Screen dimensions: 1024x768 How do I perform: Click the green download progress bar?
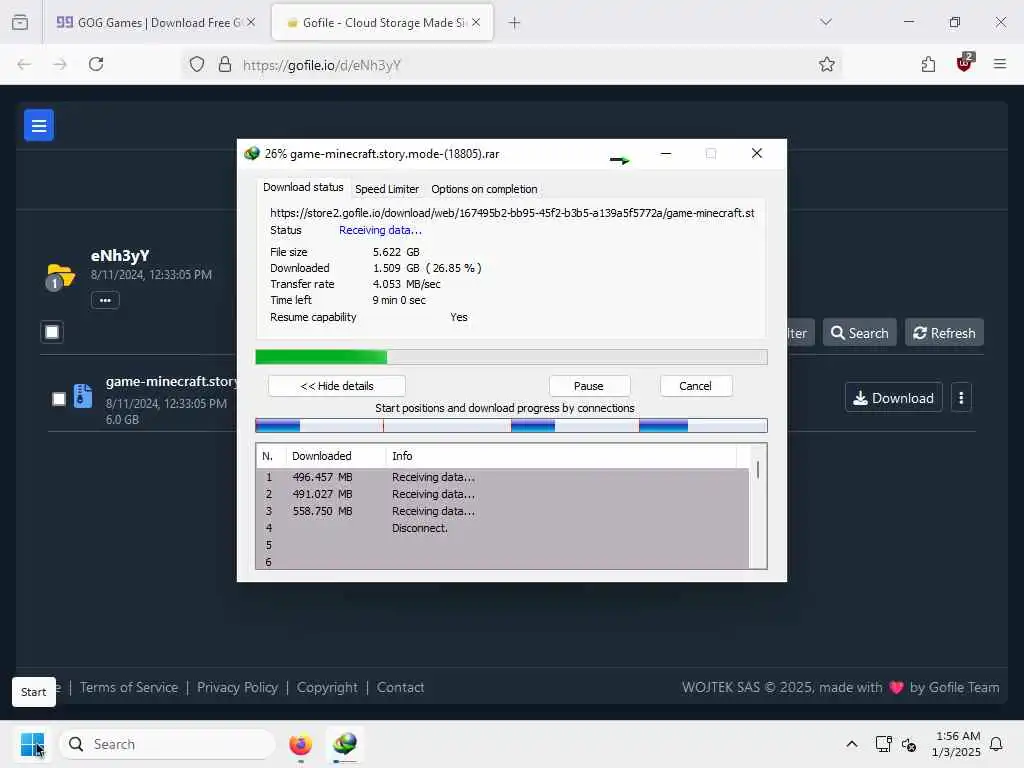[511, 357]
